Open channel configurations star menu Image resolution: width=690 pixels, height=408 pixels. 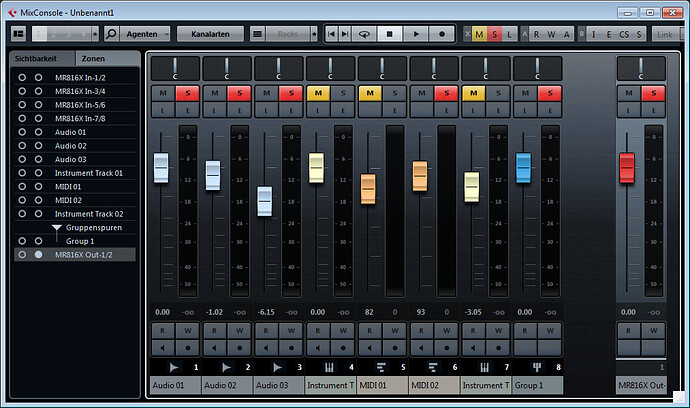(95, 34)
